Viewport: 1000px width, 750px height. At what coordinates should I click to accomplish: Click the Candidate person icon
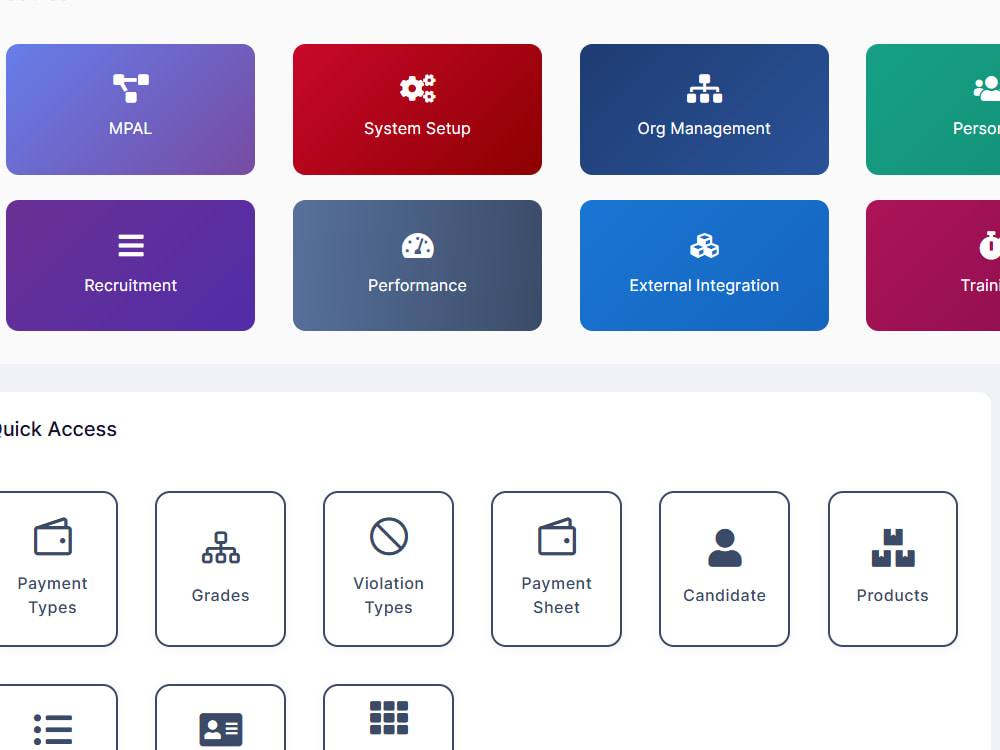pyautogui.click(x=724, y=548)
